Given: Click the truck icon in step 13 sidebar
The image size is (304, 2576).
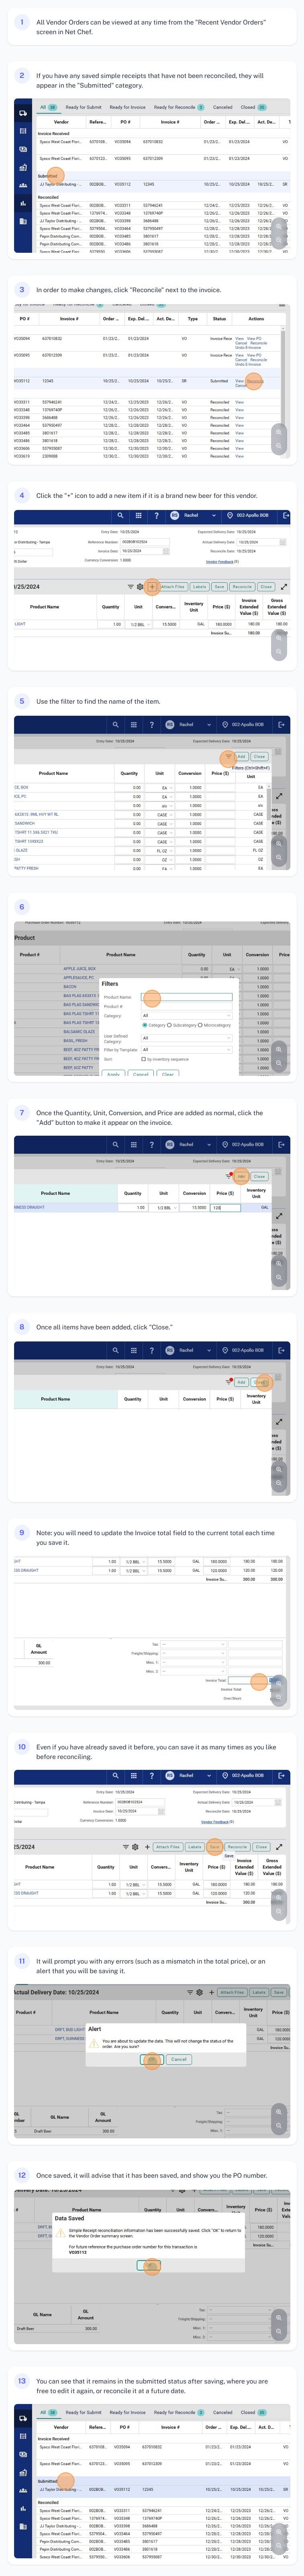Looking at the screenshot, I should [x=22, y=2418].
